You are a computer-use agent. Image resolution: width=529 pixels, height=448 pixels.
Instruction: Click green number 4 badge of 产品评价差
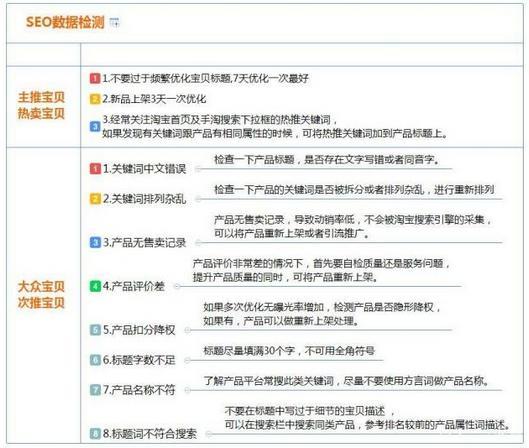95,286
